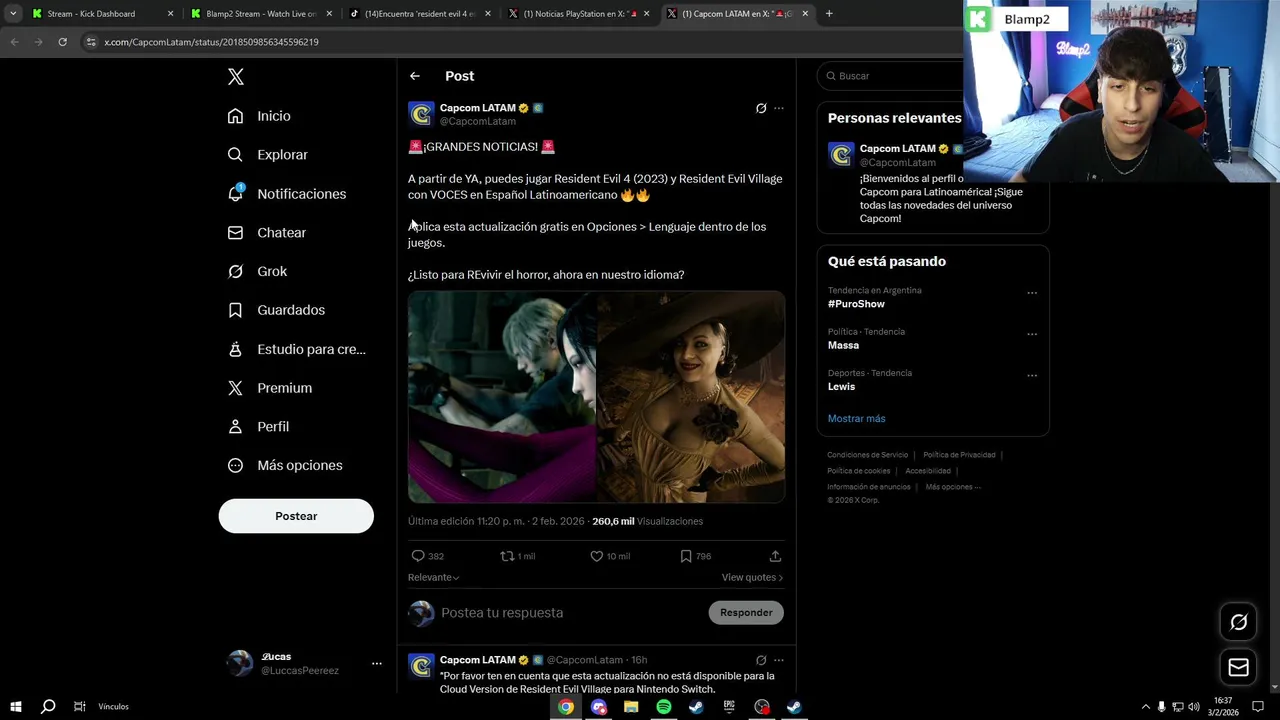The width and height of the screenshot is (1280, 720).
Task: Open Spotify from the taskbar
Action: (x=664, y=707)
